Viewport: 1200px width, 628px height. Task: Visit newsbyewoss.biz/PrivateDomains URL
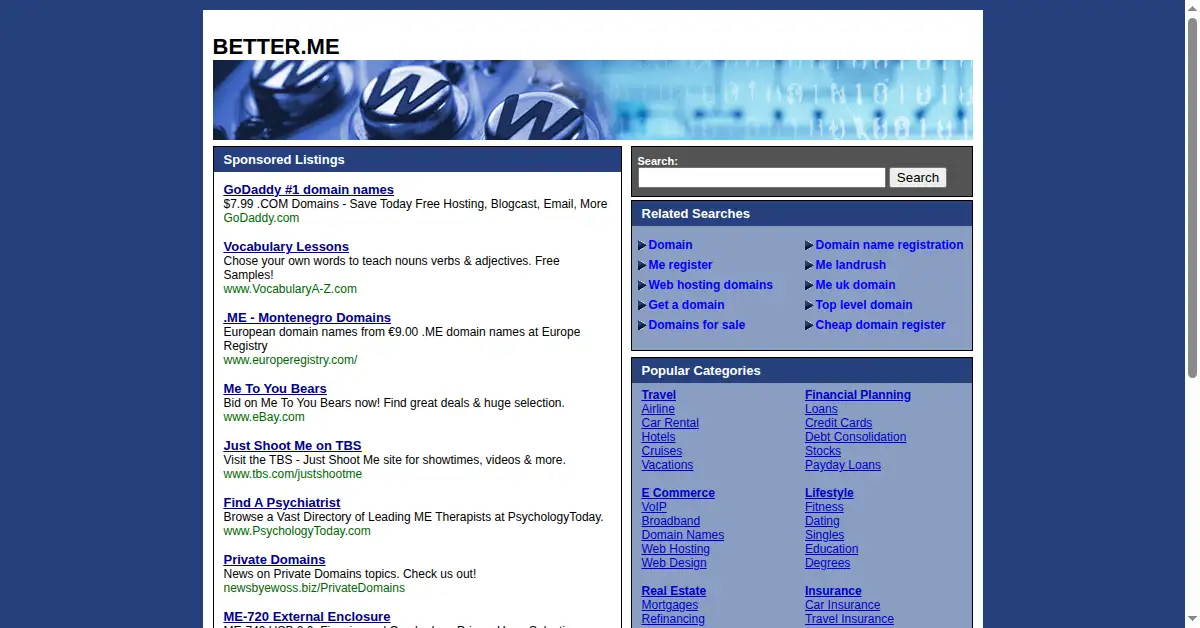314,588
